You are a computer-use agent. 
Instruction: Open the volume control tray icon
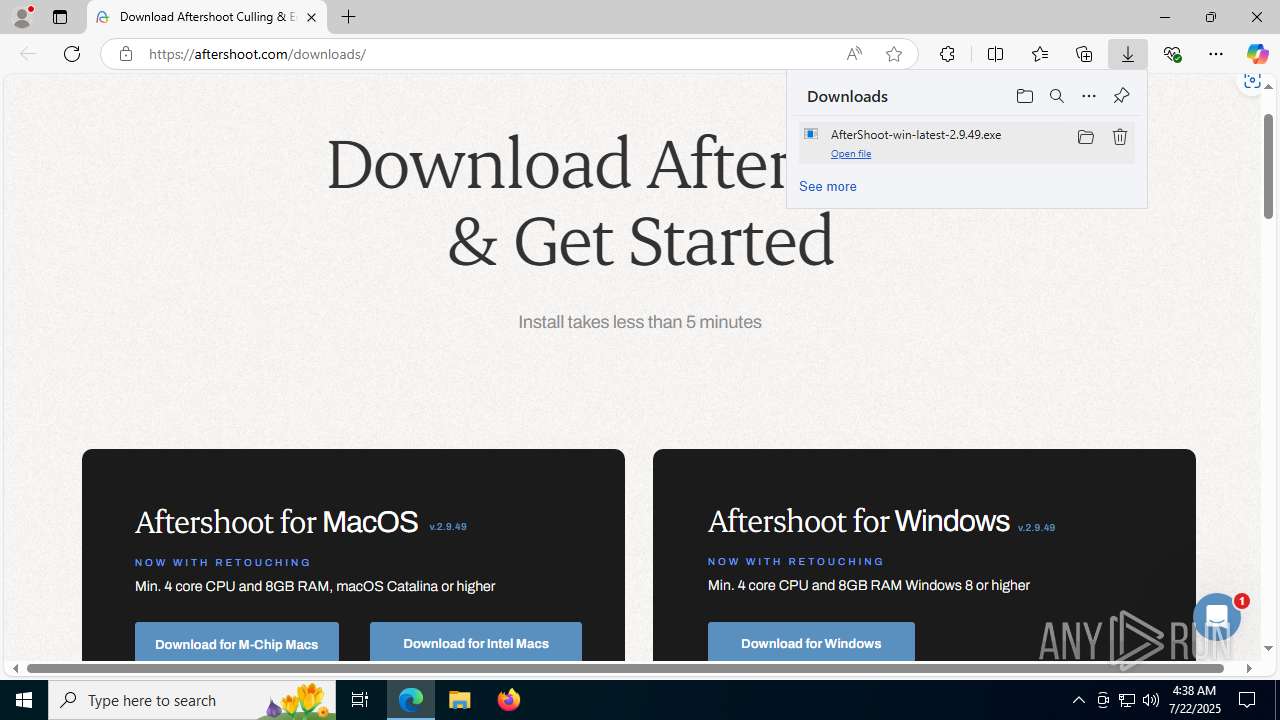[1151, 700]
